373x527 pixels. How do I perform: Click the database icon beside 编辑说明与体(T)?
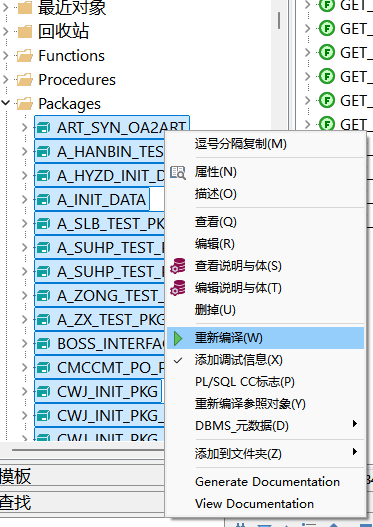178,288
